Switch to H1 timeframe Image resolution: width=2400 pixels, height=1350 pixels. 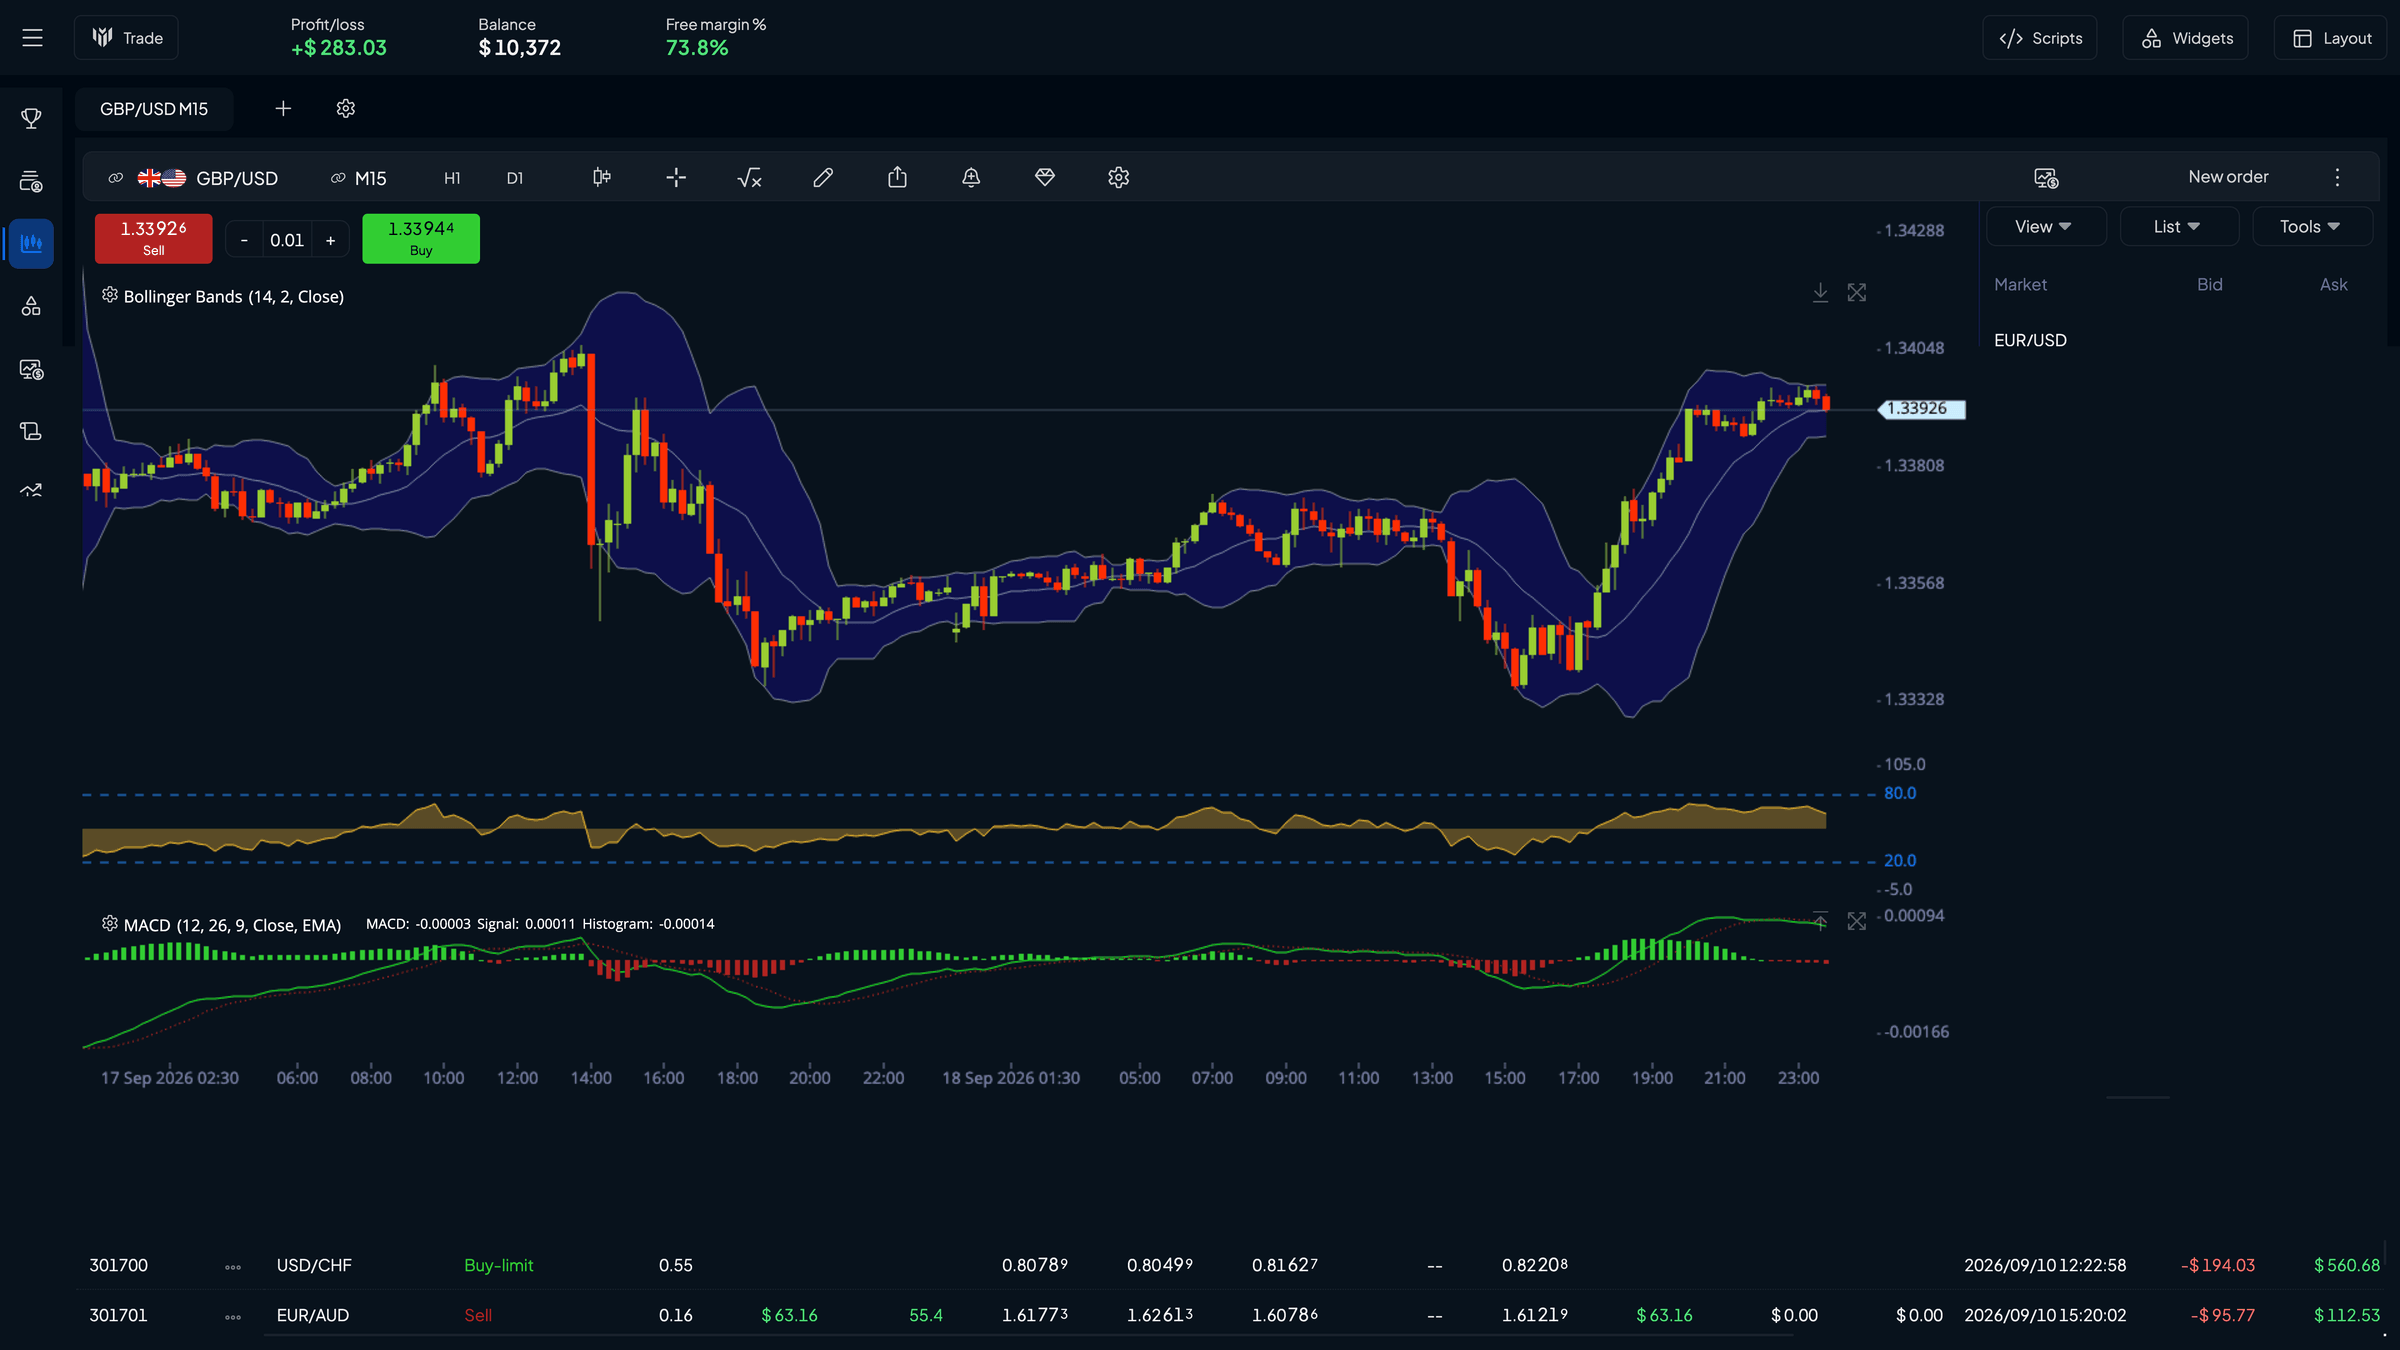click(x=452, y=178)
